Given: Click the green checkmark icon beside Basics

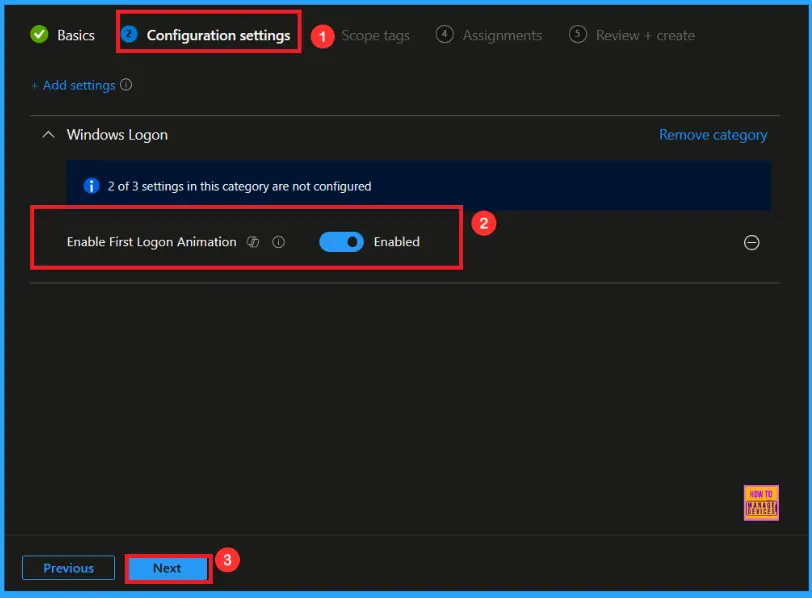Looking at the screenshot, I should (x=40, y=35).
